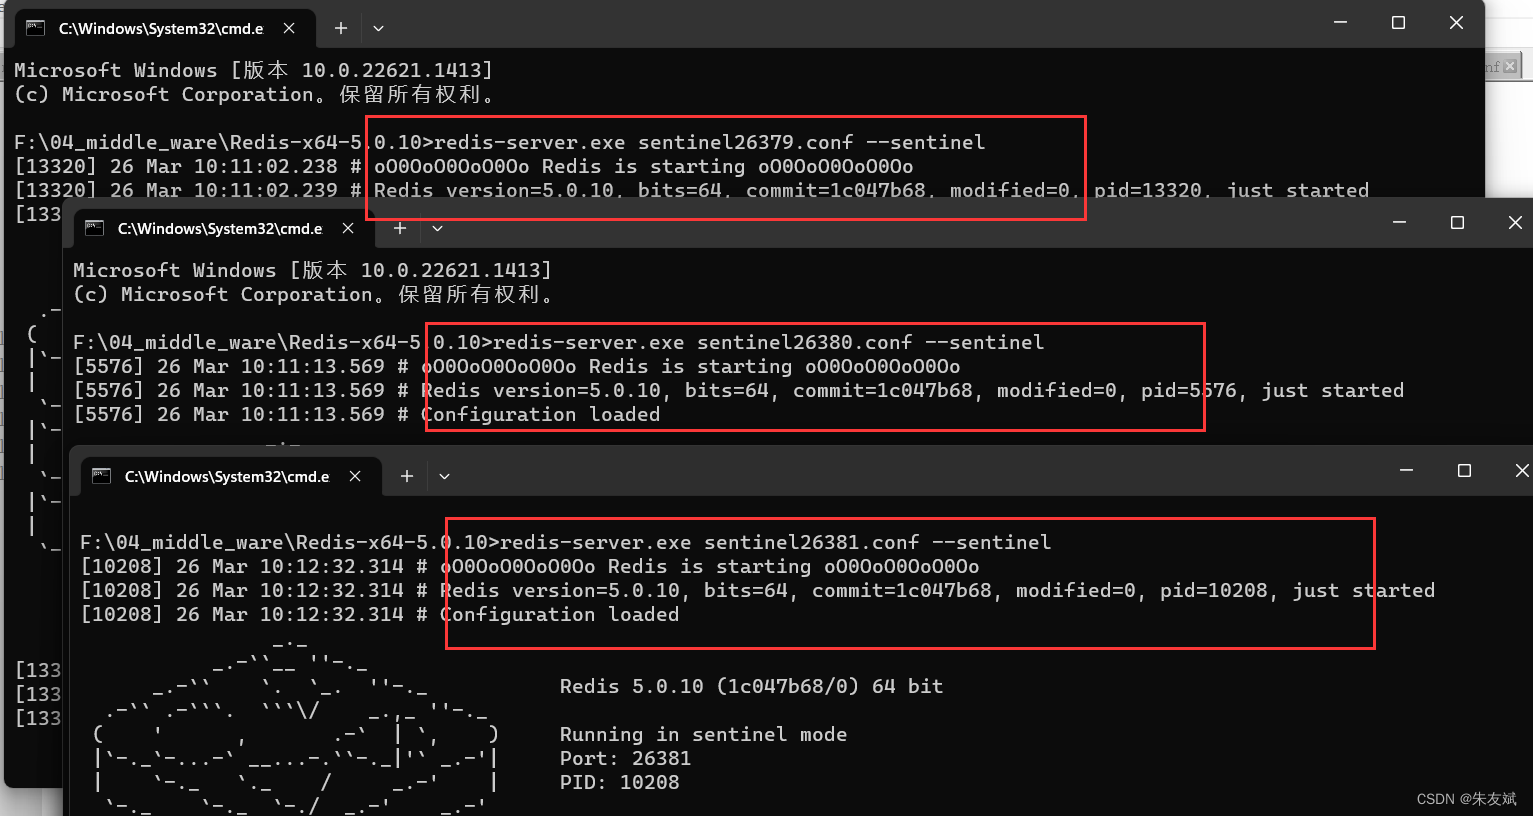
Task: Click the minimize button on the top window
Action: 1339,22
